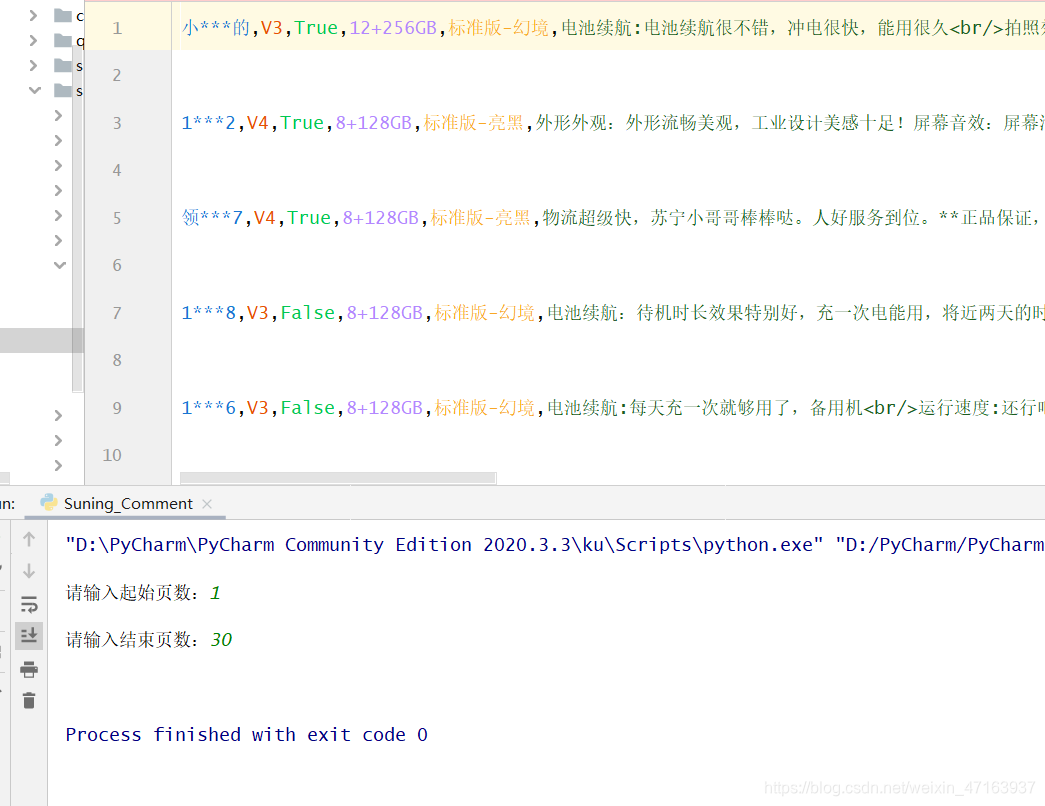Click the Python icon on Suning_Comment tab
The width and height of the screenshot is (1045, 806).
point(48,503)
